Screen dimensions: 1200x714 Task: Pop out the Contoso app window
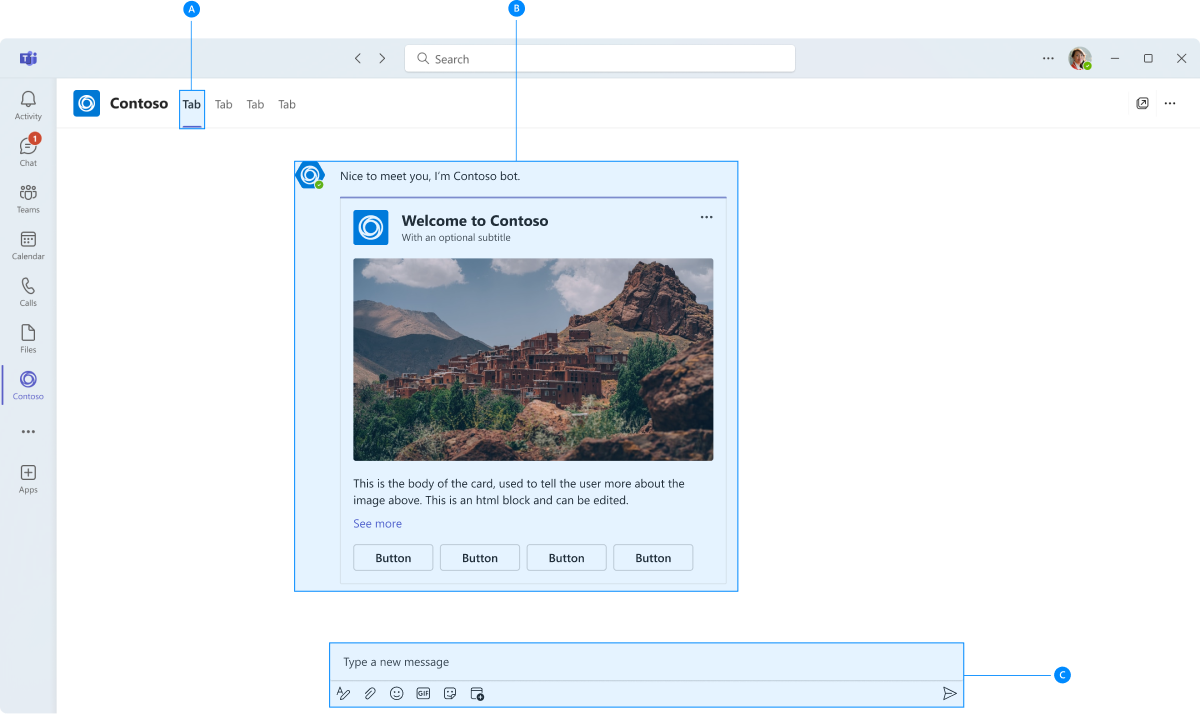(x=1142, y=103)
